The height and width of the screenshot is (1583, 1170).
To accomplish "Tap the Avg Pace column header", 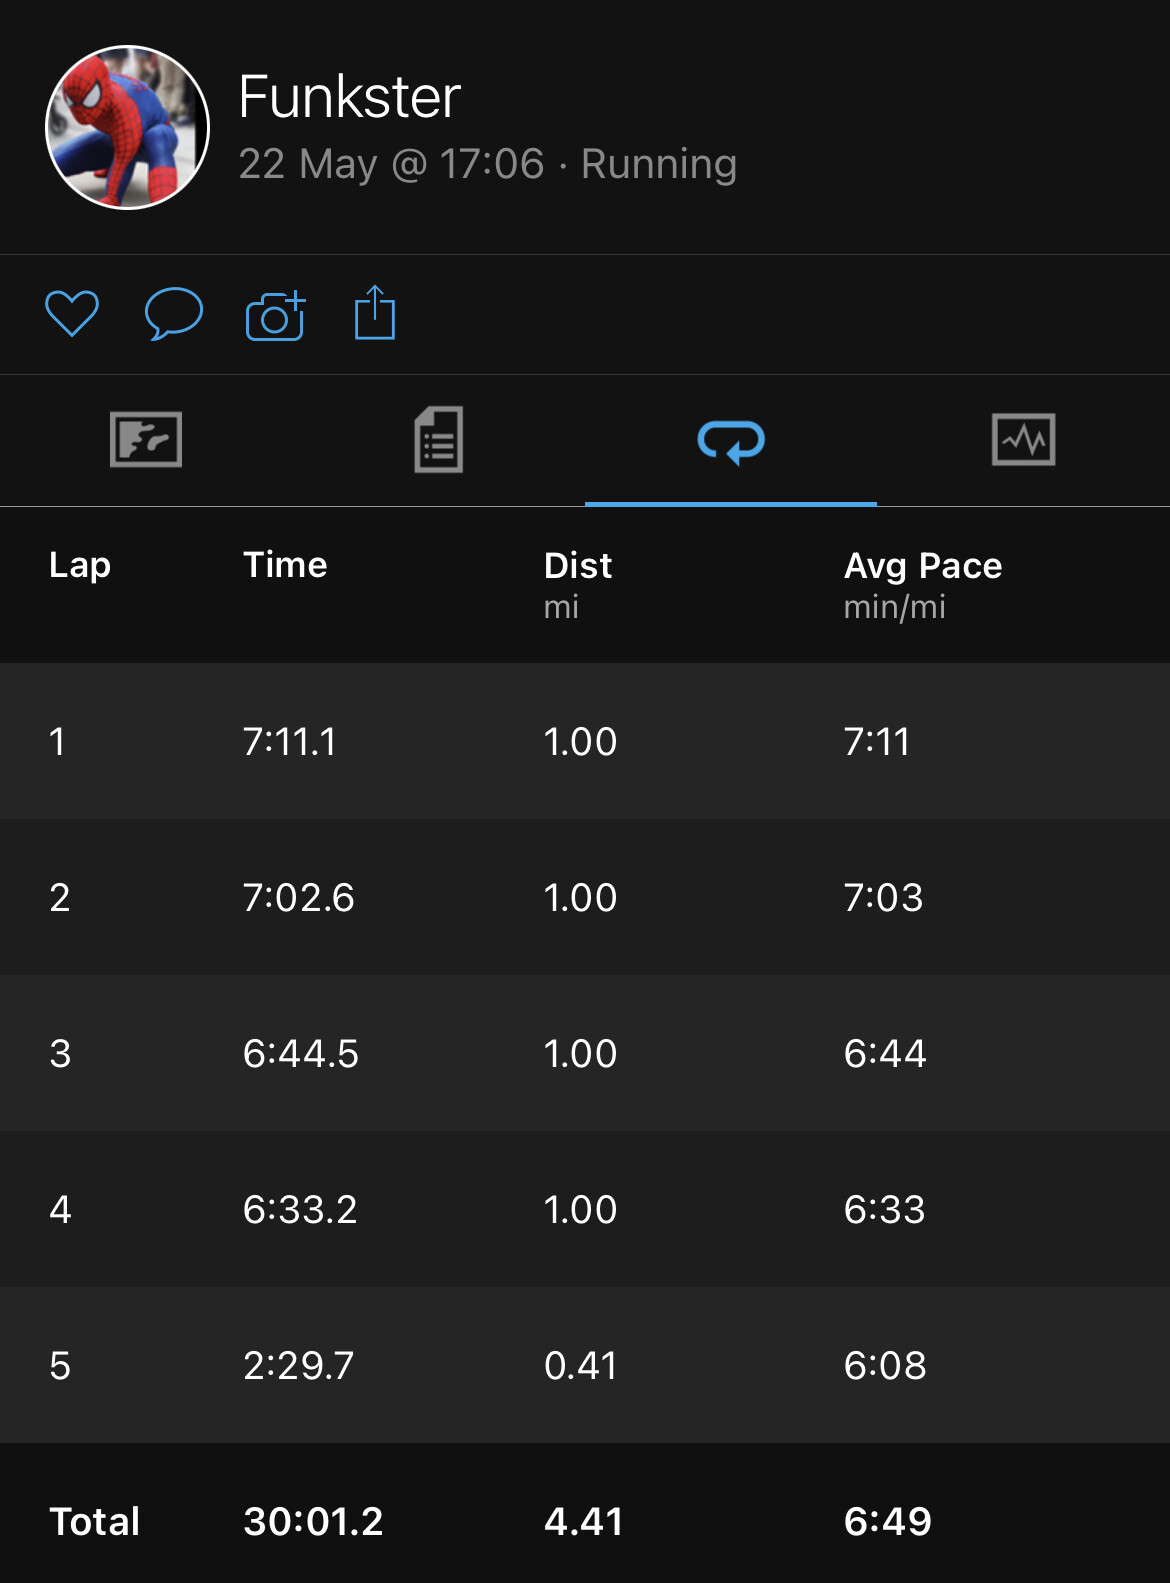I will point(922,566).
